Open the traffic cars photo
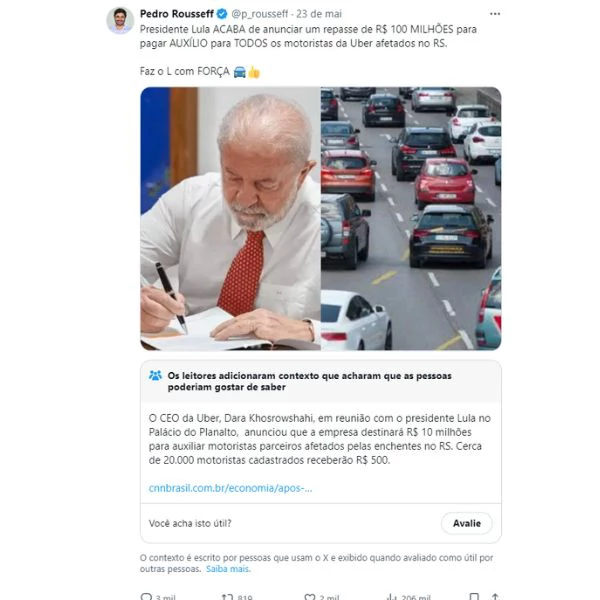The height and width of the screenshot is (600, 600). 411,218
